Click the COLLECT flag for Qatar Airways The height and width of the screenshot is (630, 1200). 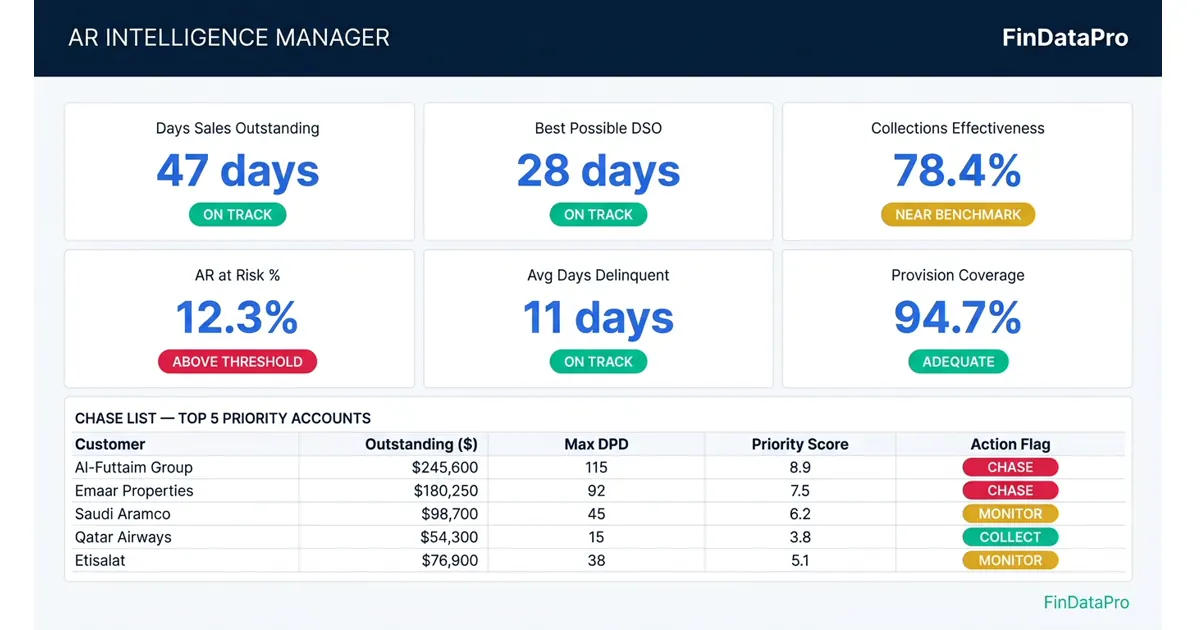pyautogui.click(x=1010, y=537)
